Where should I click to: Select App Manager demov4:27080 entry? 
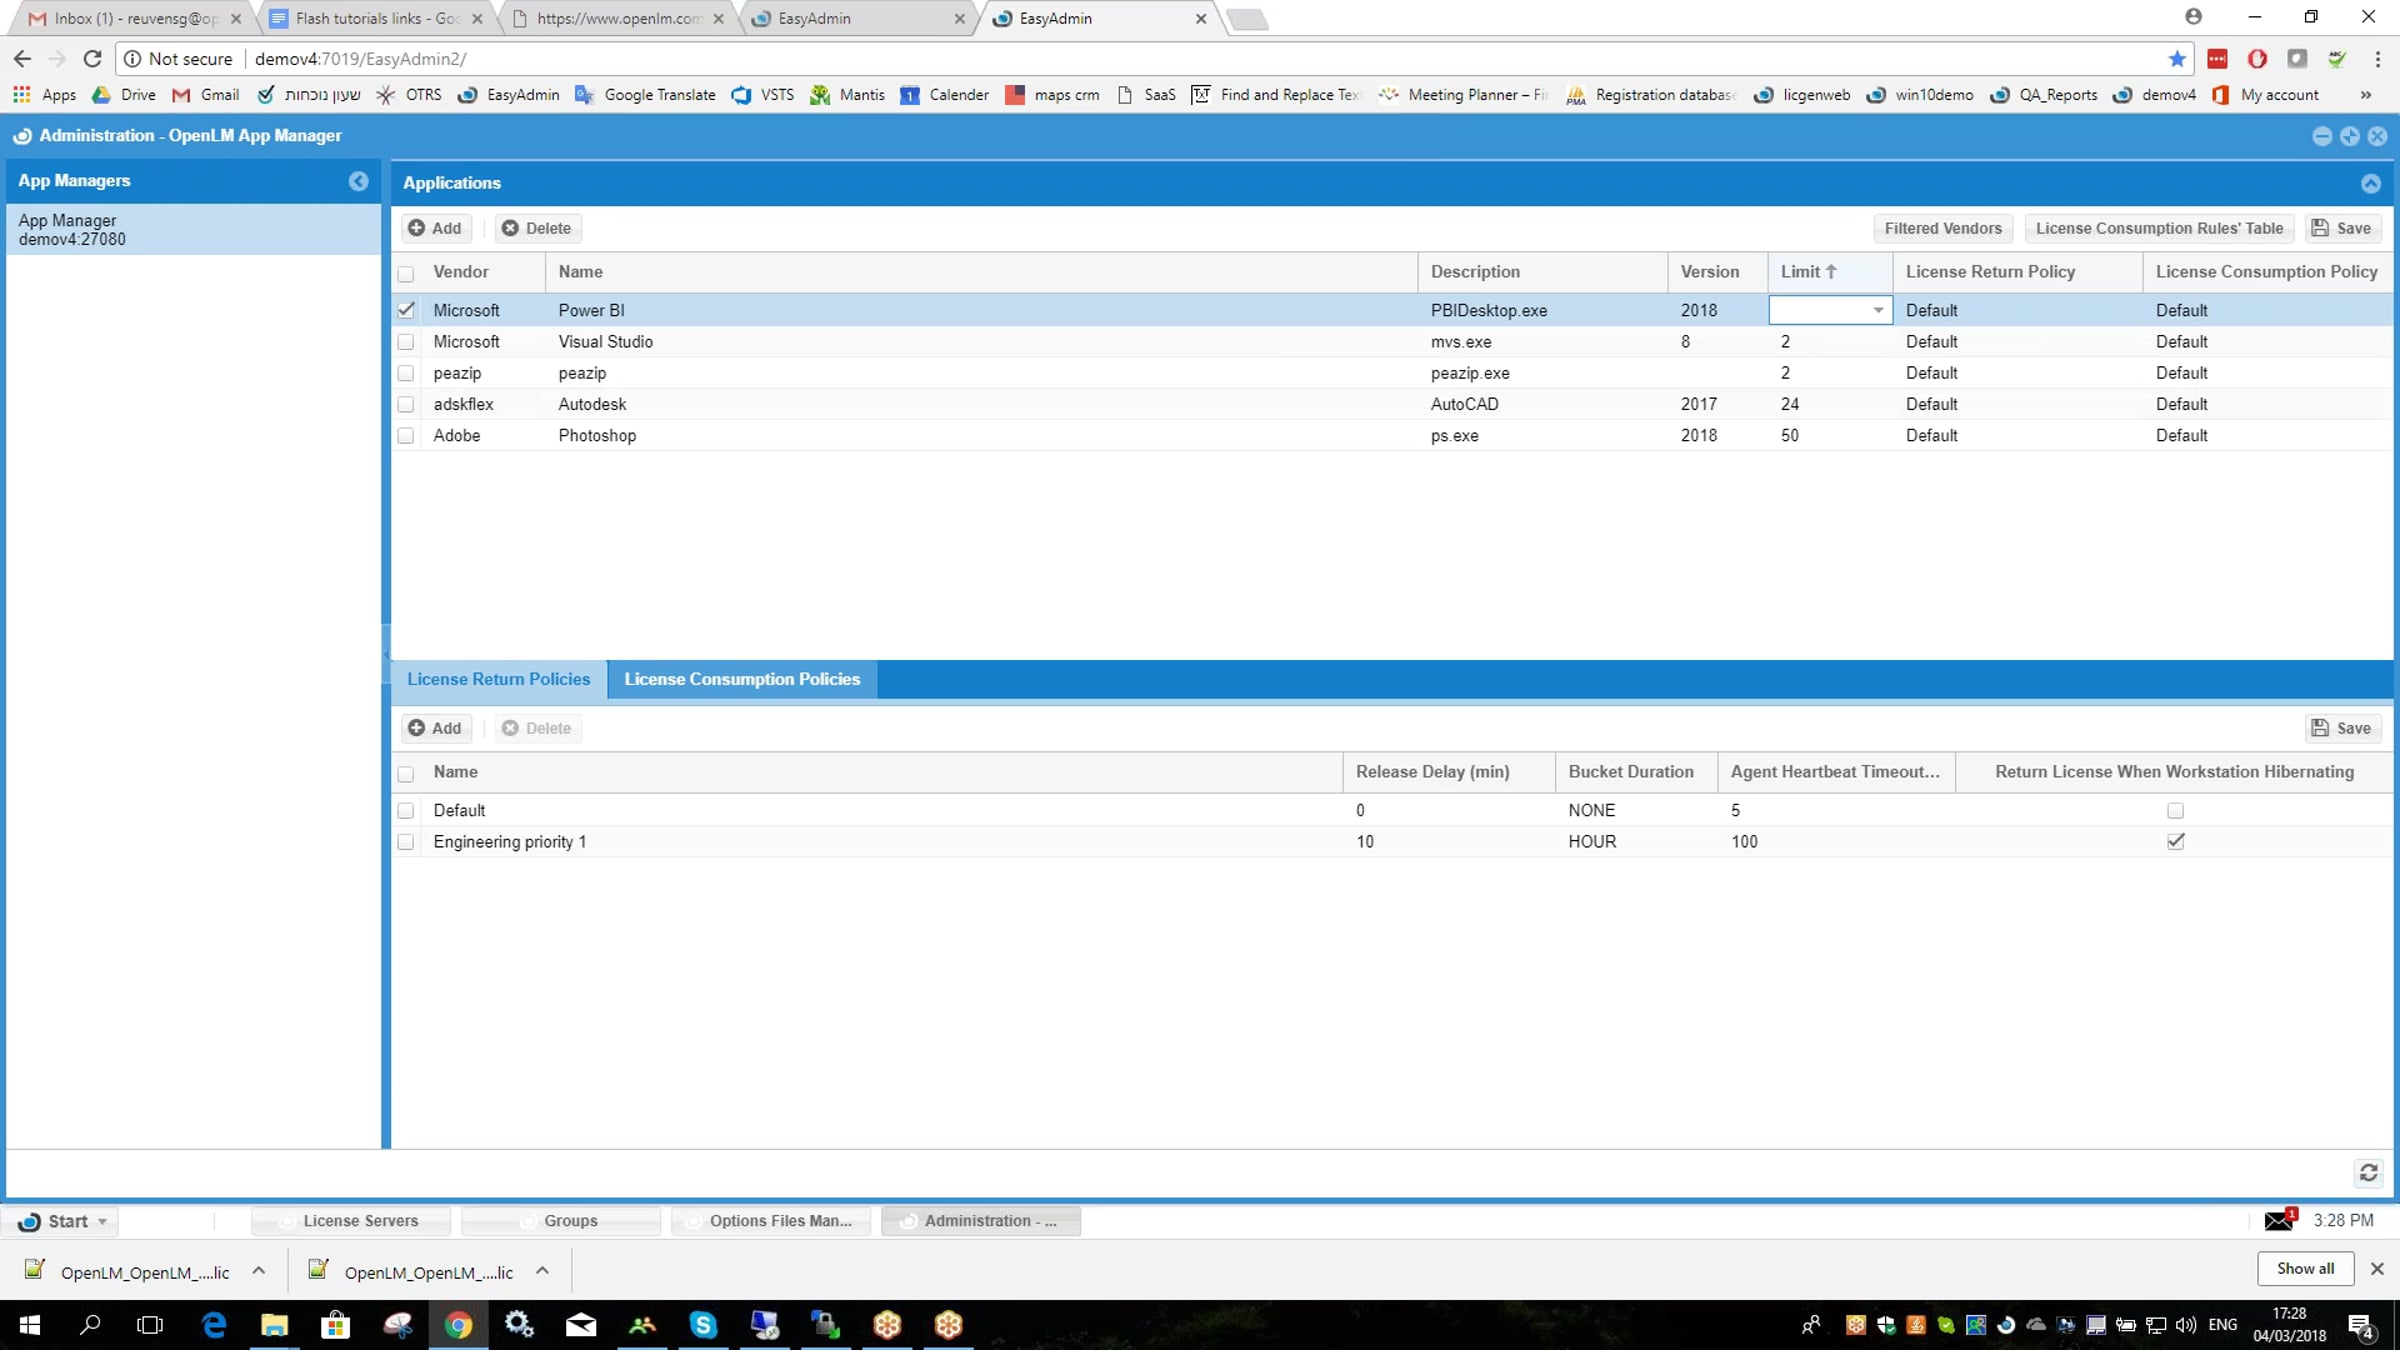tap(193, 230)
